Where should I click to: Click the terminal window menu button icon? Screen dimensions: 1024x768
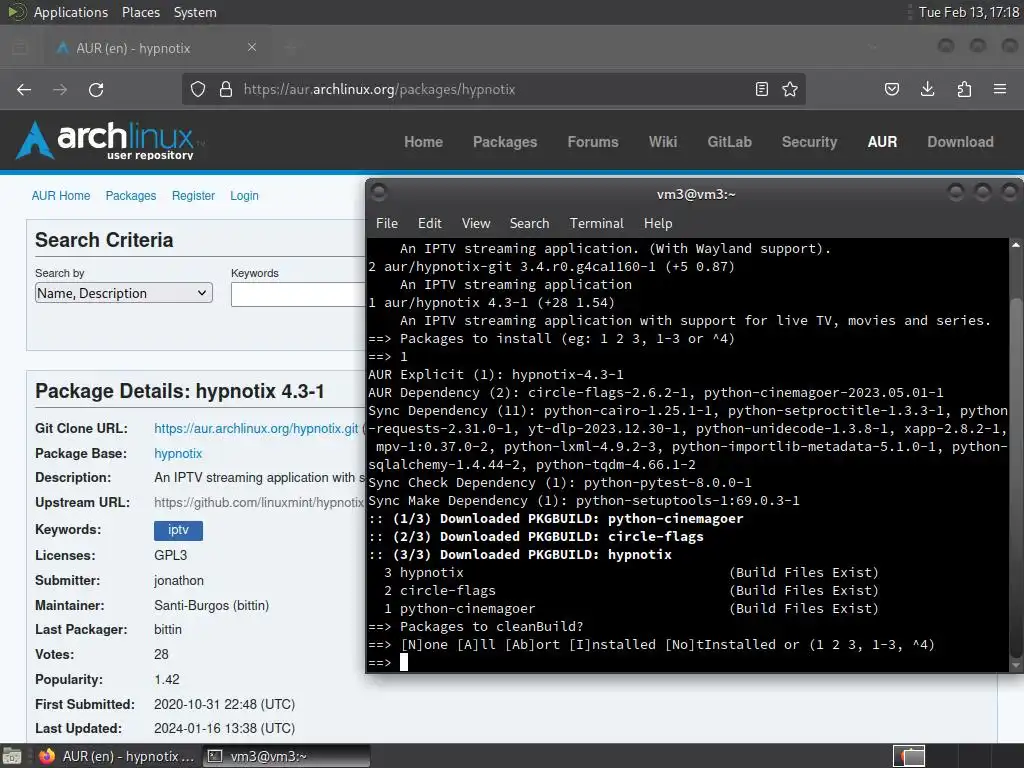click(379, 193)
